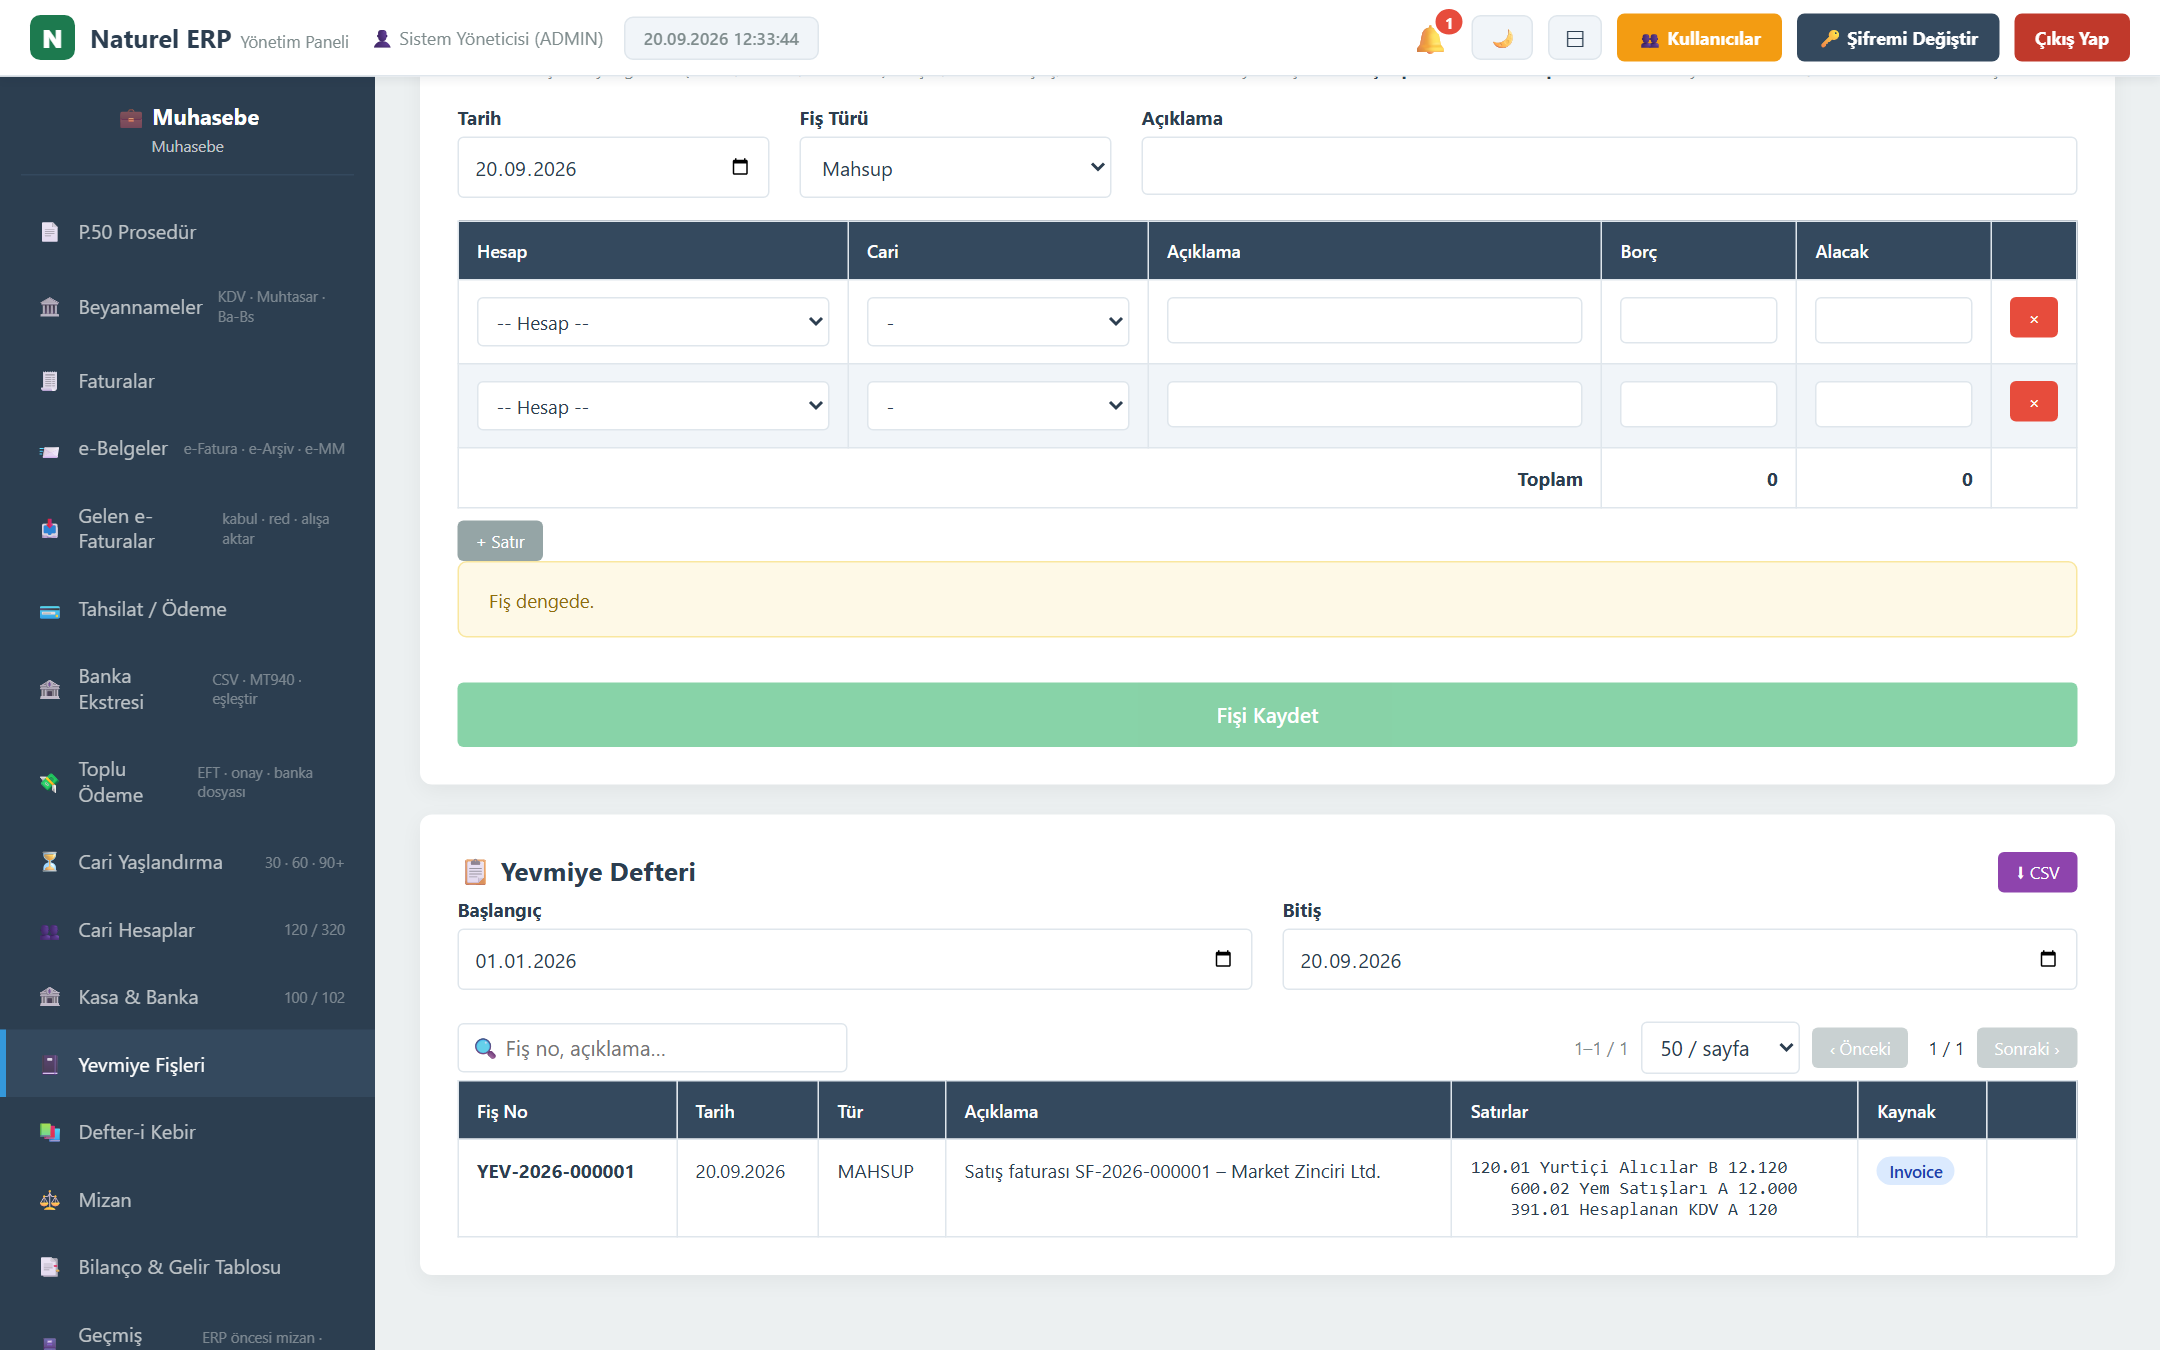Click the Fişi Kaydet button
The width and height of the screenshot is (2160, 1350).
pyautogui.click(x=1267, y=715)
